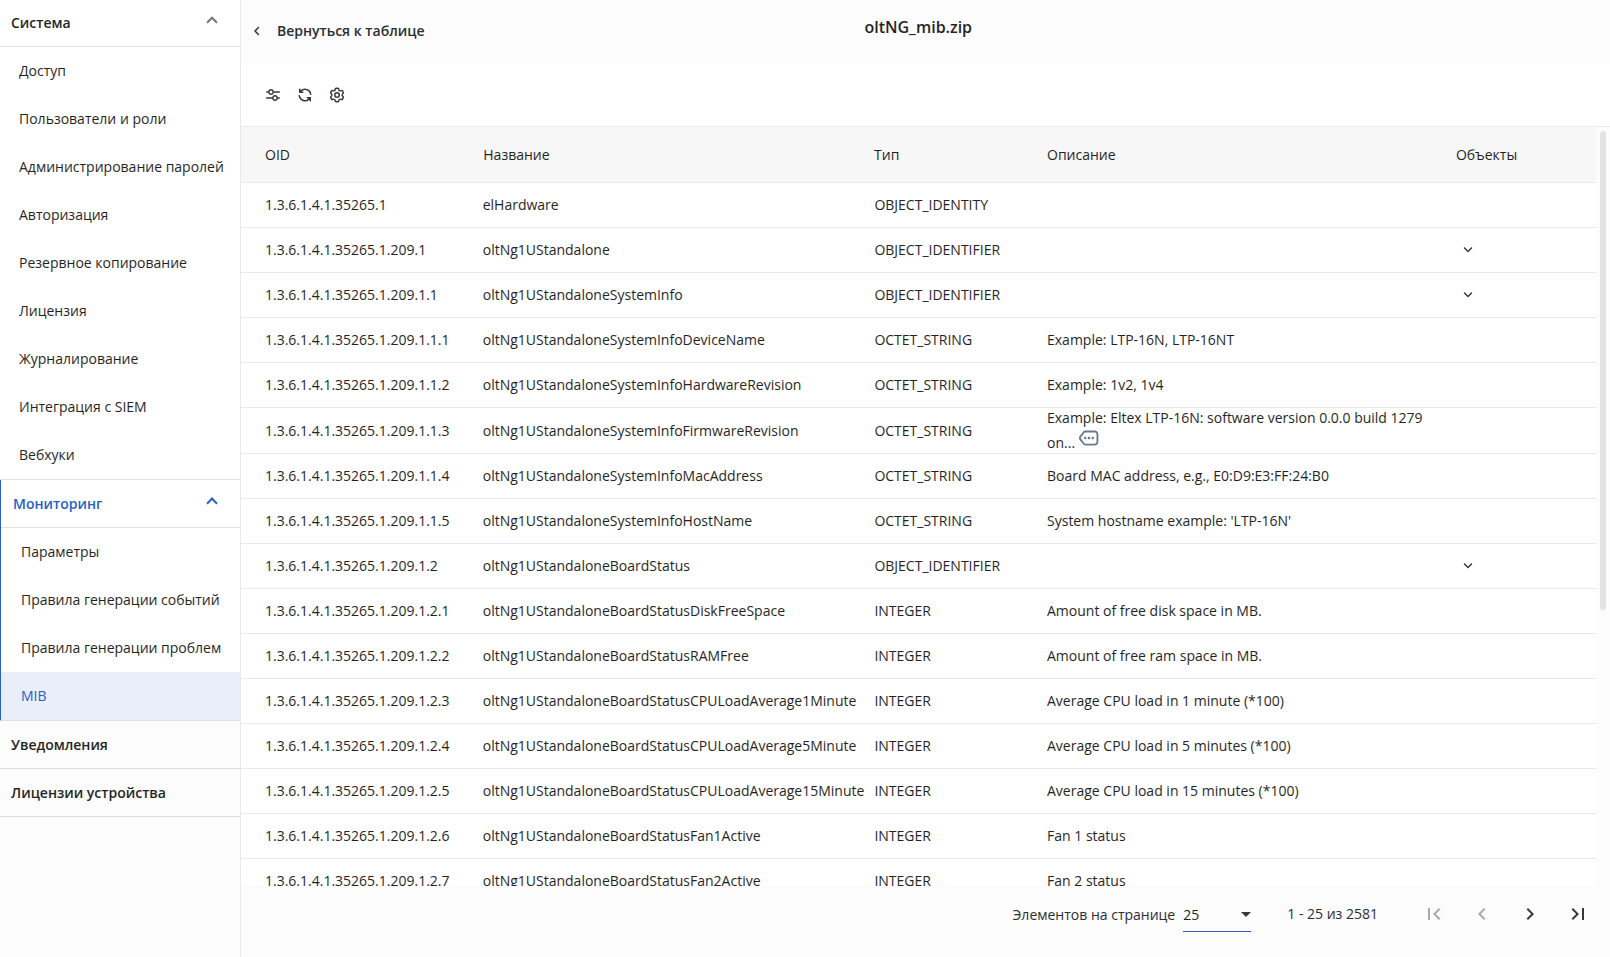This screenshot has height=957, width=1610.
Task: Jump to the last page arrow
Action: tap(1578, 914)
